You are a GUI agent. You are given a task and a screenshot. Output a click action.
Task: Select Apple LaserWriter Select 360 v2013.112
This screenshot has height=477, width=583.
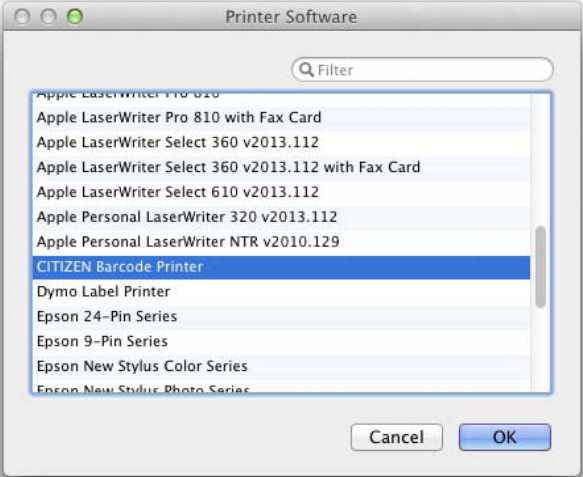coord(281,142)
